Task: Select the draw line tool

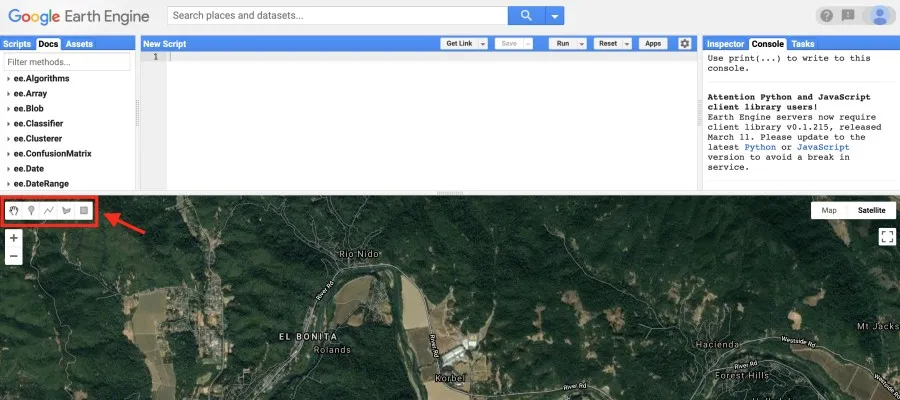Action: pos(48,211)
